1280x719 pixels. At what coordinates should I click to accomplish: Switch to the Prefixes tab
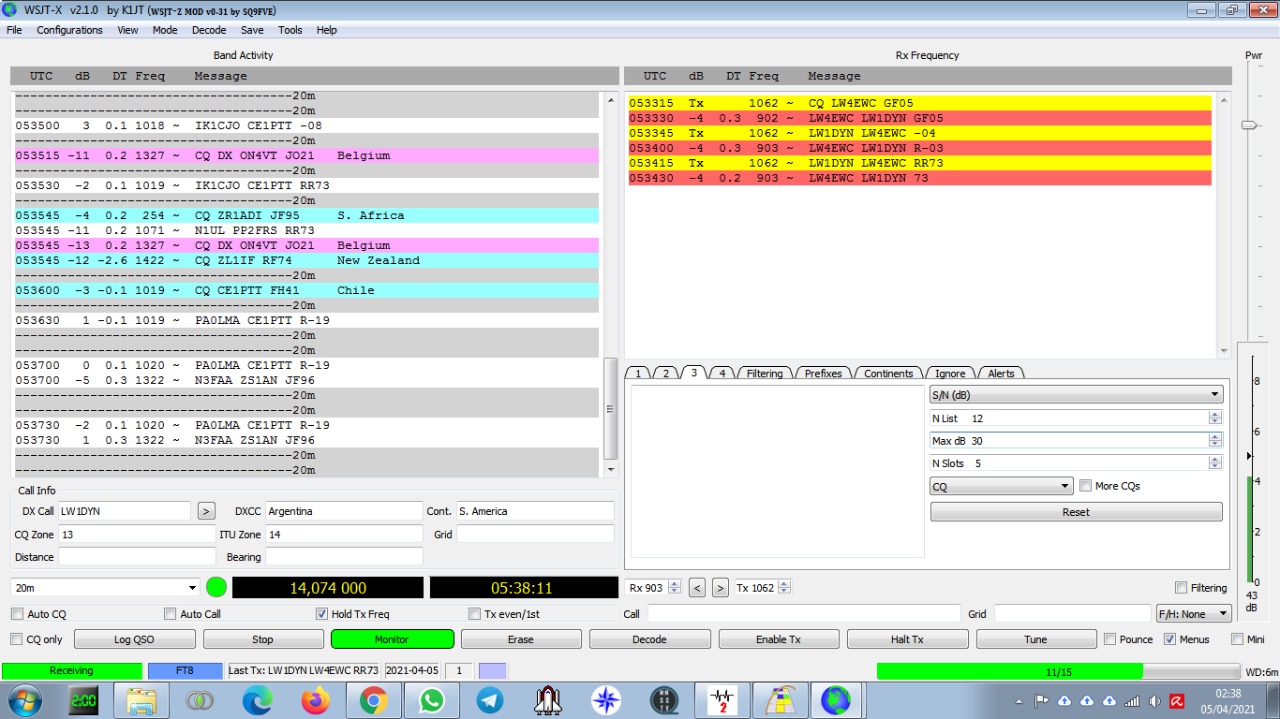click(823, 373)
